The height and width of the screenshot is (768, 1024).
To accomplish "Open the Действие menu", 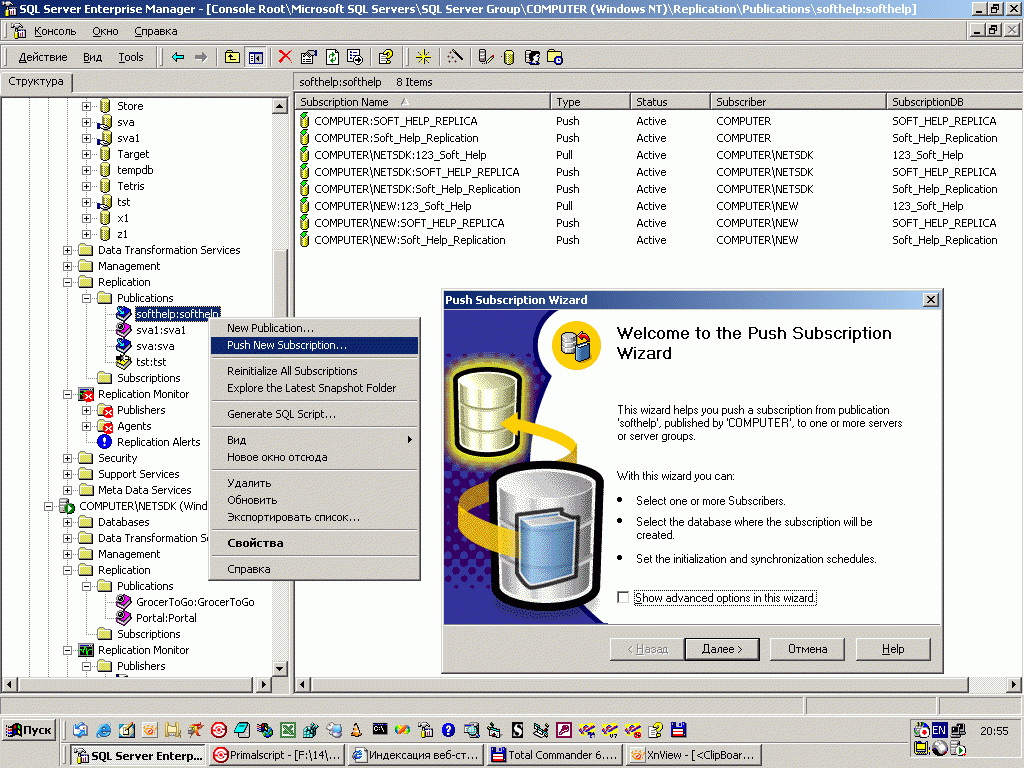I will (x=42, y=57).
